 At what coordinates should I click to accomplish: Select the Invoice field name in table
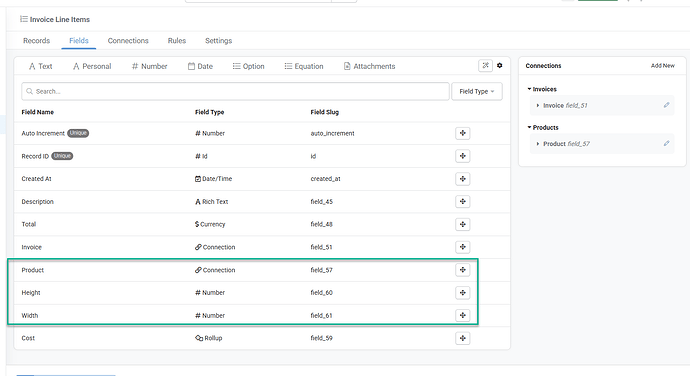(x=32, y=247)
